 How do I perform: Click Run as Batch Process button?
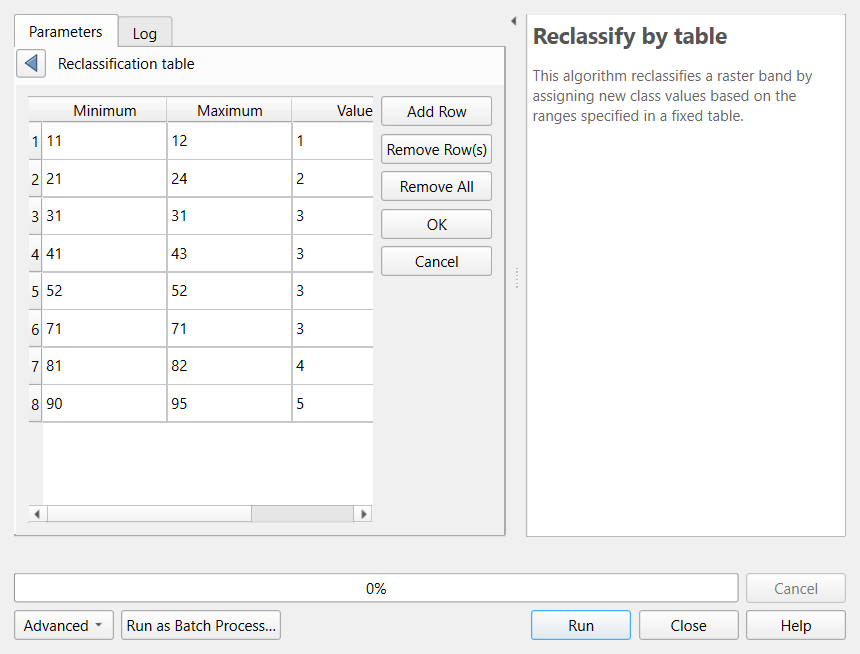(x=201, y=625)
